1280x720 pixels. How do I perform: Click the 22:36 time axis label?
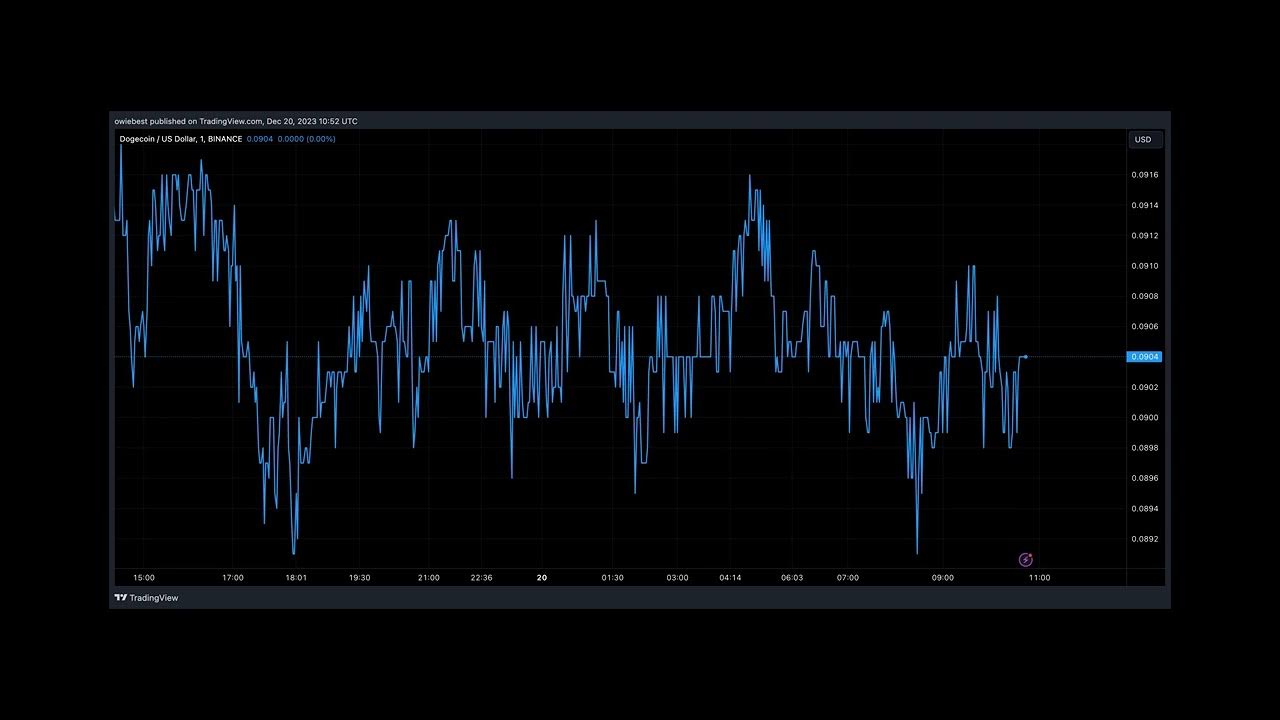[x=481, y=578]
